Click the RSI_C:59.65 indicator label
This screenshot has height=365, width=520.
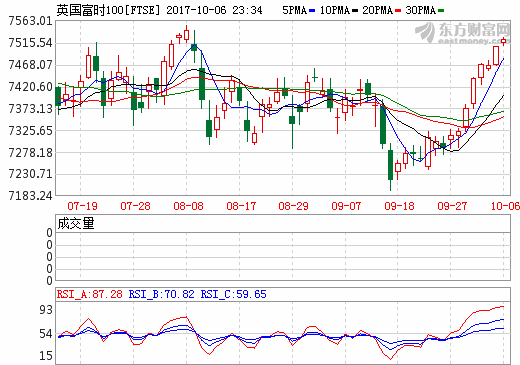coord(233,294)
